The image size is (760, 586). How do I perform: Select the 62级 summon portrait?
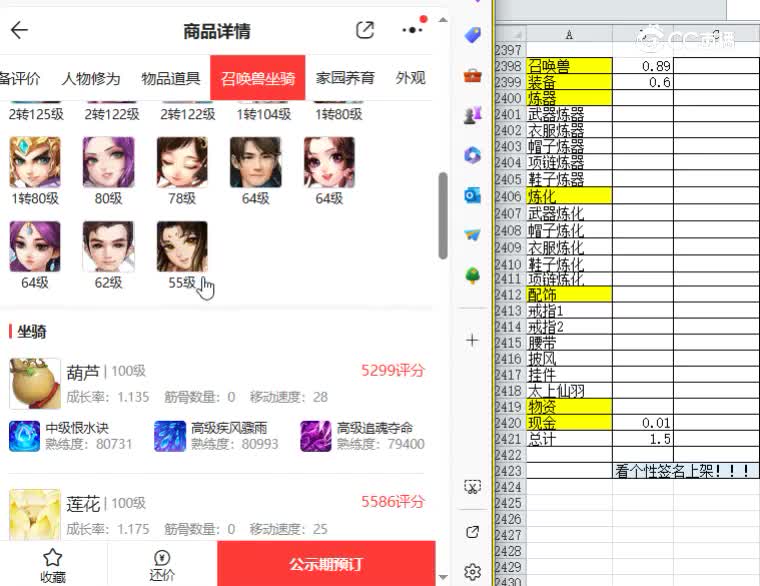[109, 247]
